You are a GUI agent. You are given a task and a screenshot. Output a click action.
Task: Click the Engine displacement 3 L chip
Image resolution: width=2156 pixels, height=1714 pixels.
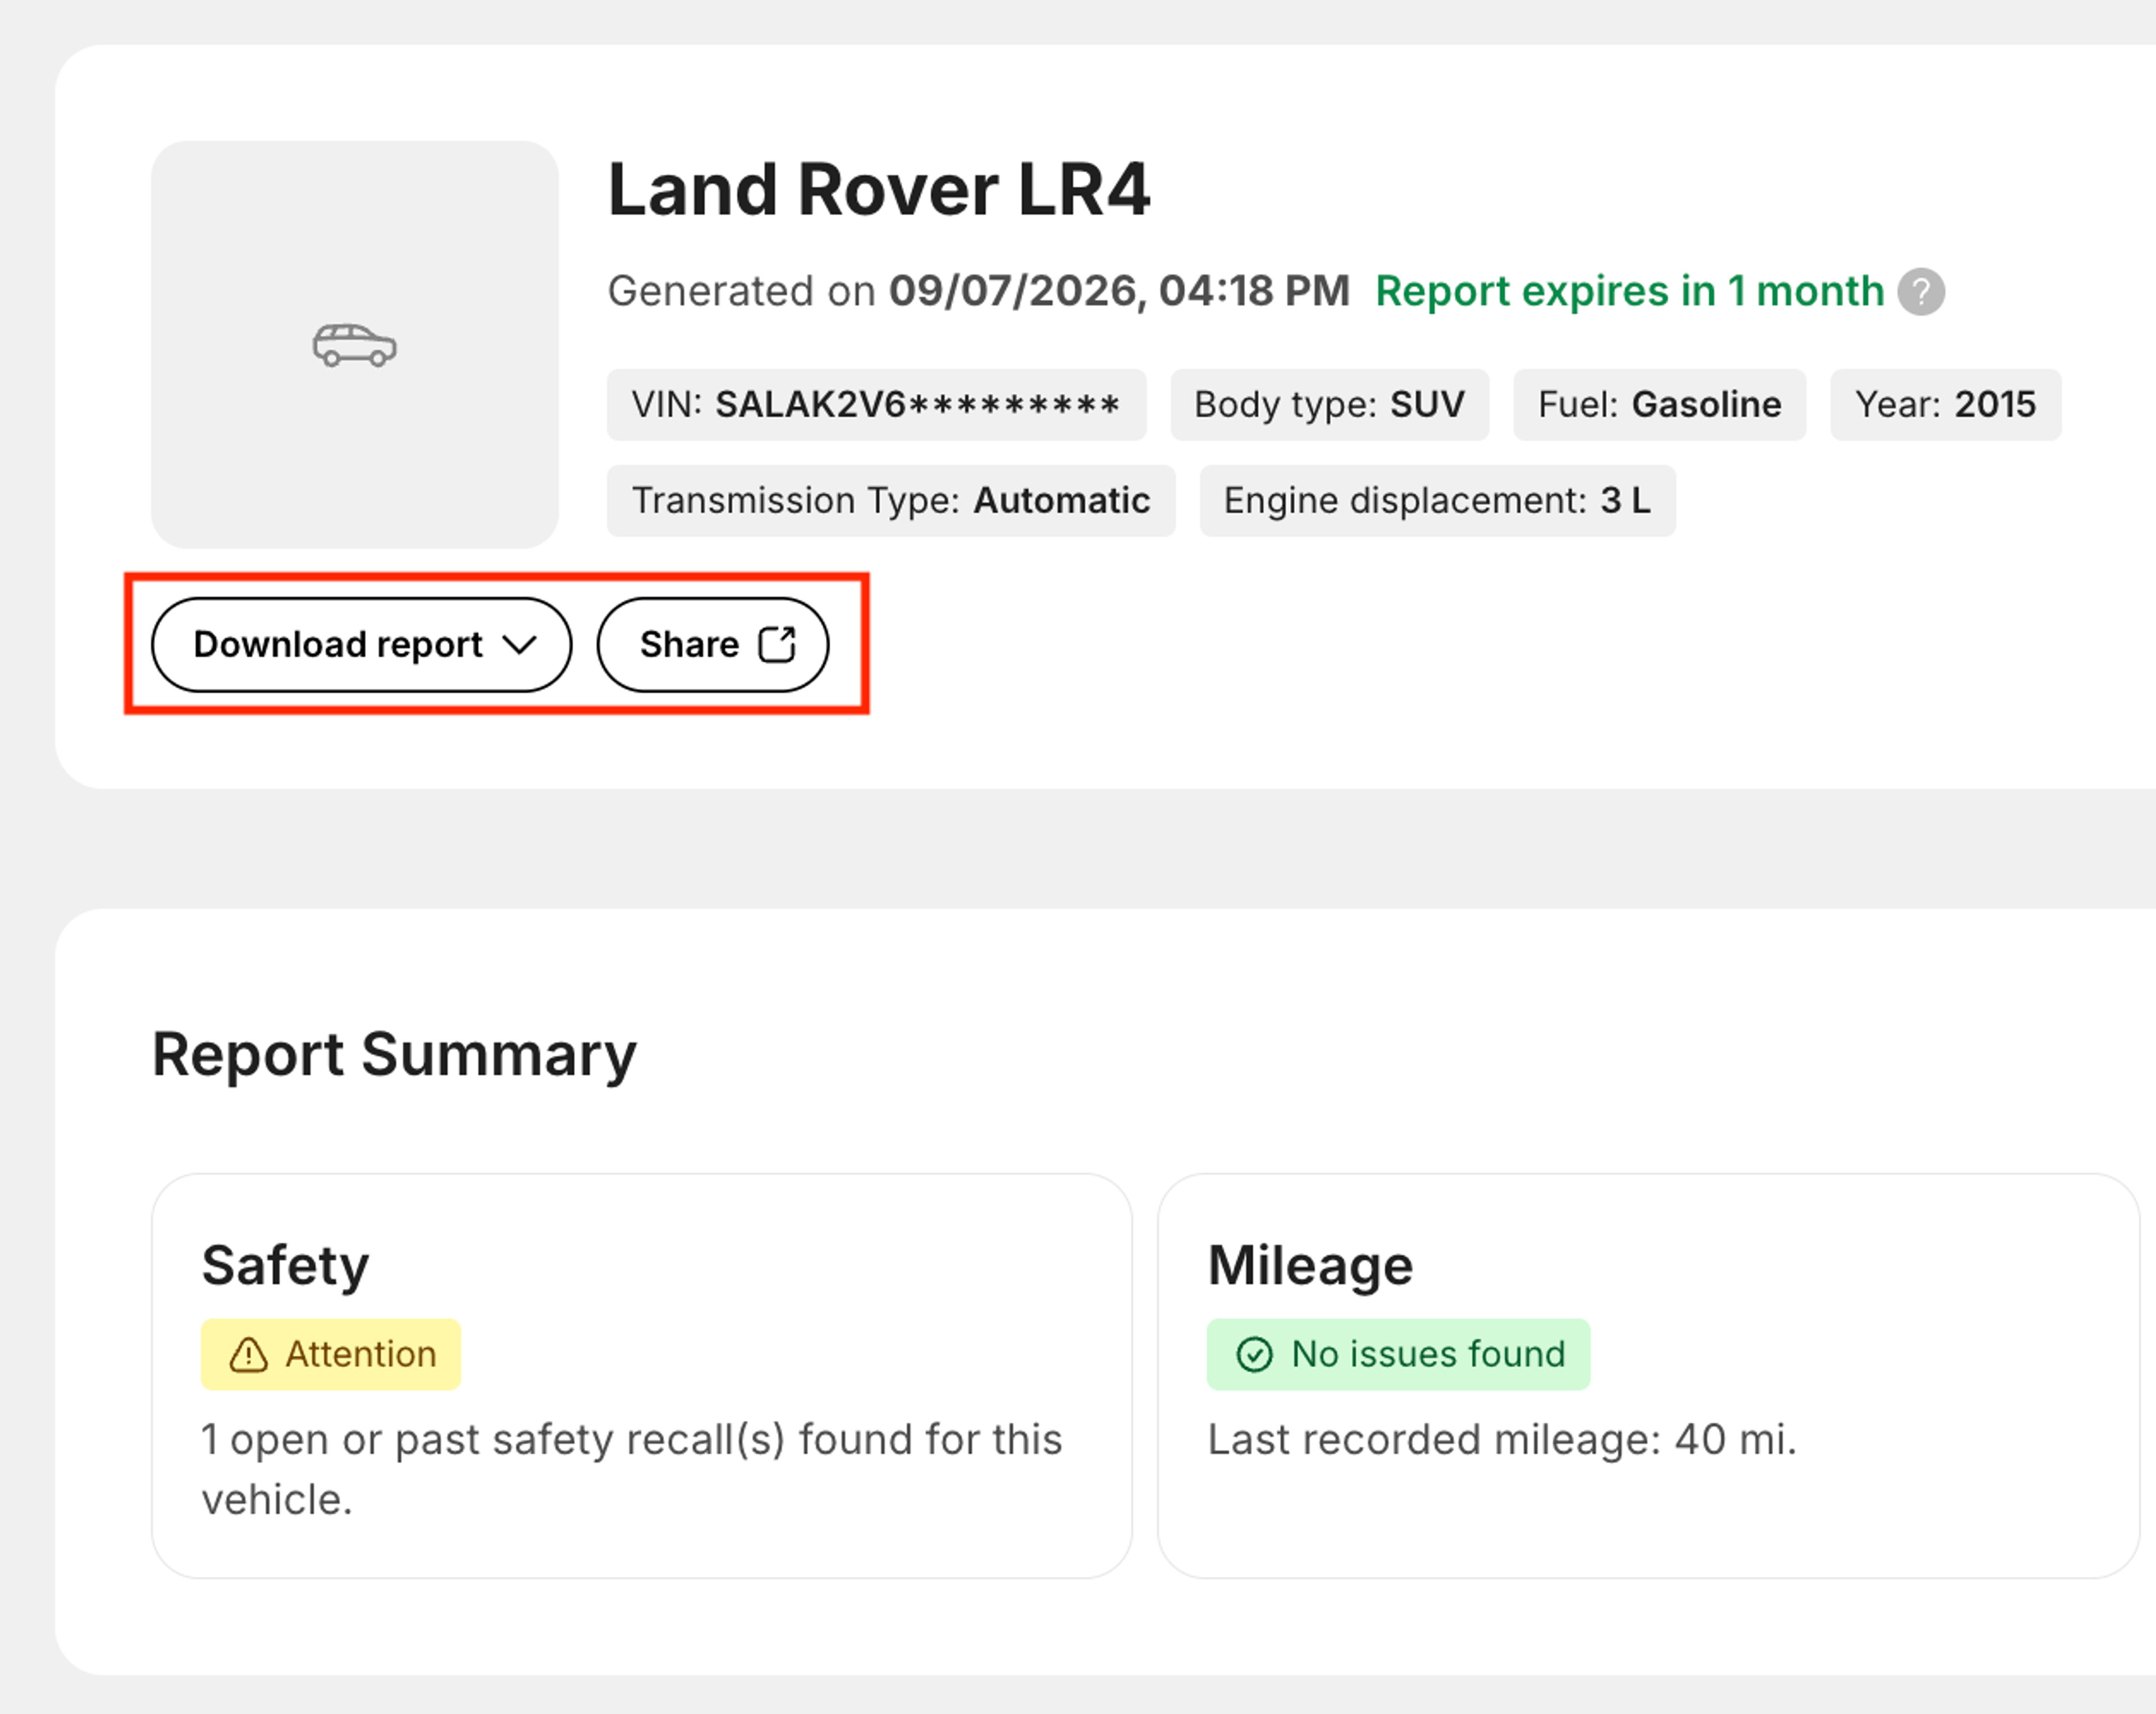point(1437,501)
